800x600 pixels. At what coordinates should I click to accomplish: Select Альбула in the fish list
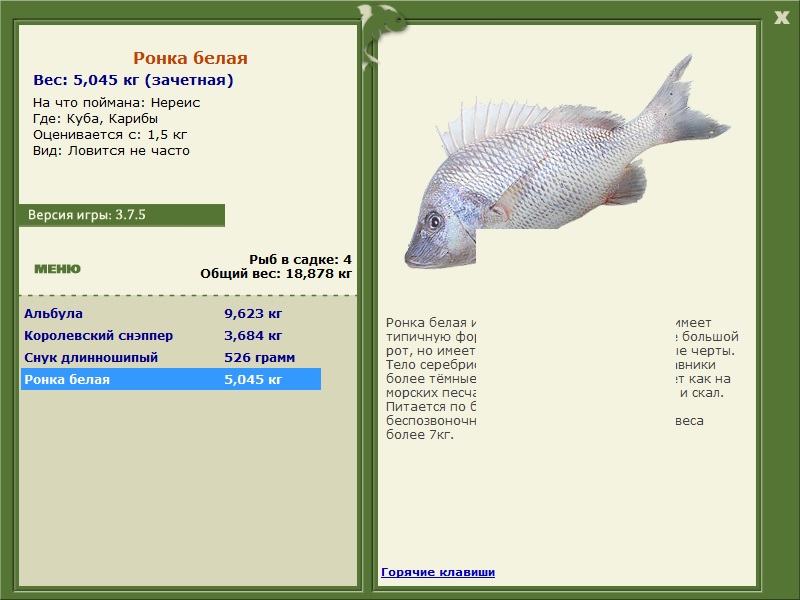click(x=53, y=313)
